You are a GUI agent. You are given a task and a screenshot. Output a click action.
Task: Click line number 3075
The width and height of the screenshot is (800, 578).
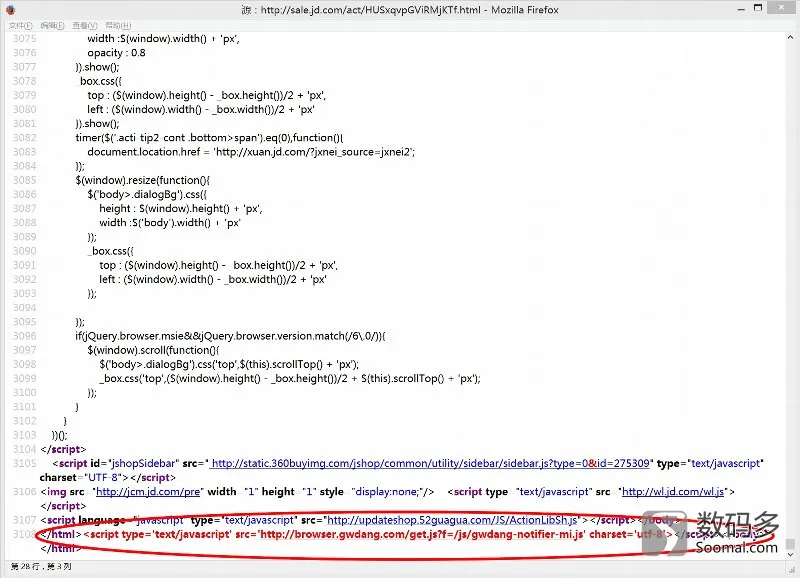tap(24, 39)
